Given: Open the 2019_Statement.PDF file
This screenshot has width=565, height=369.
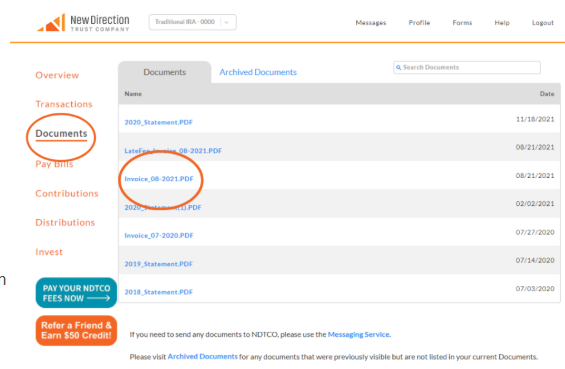Looking at the screenshot, I should tap(159, 264).
